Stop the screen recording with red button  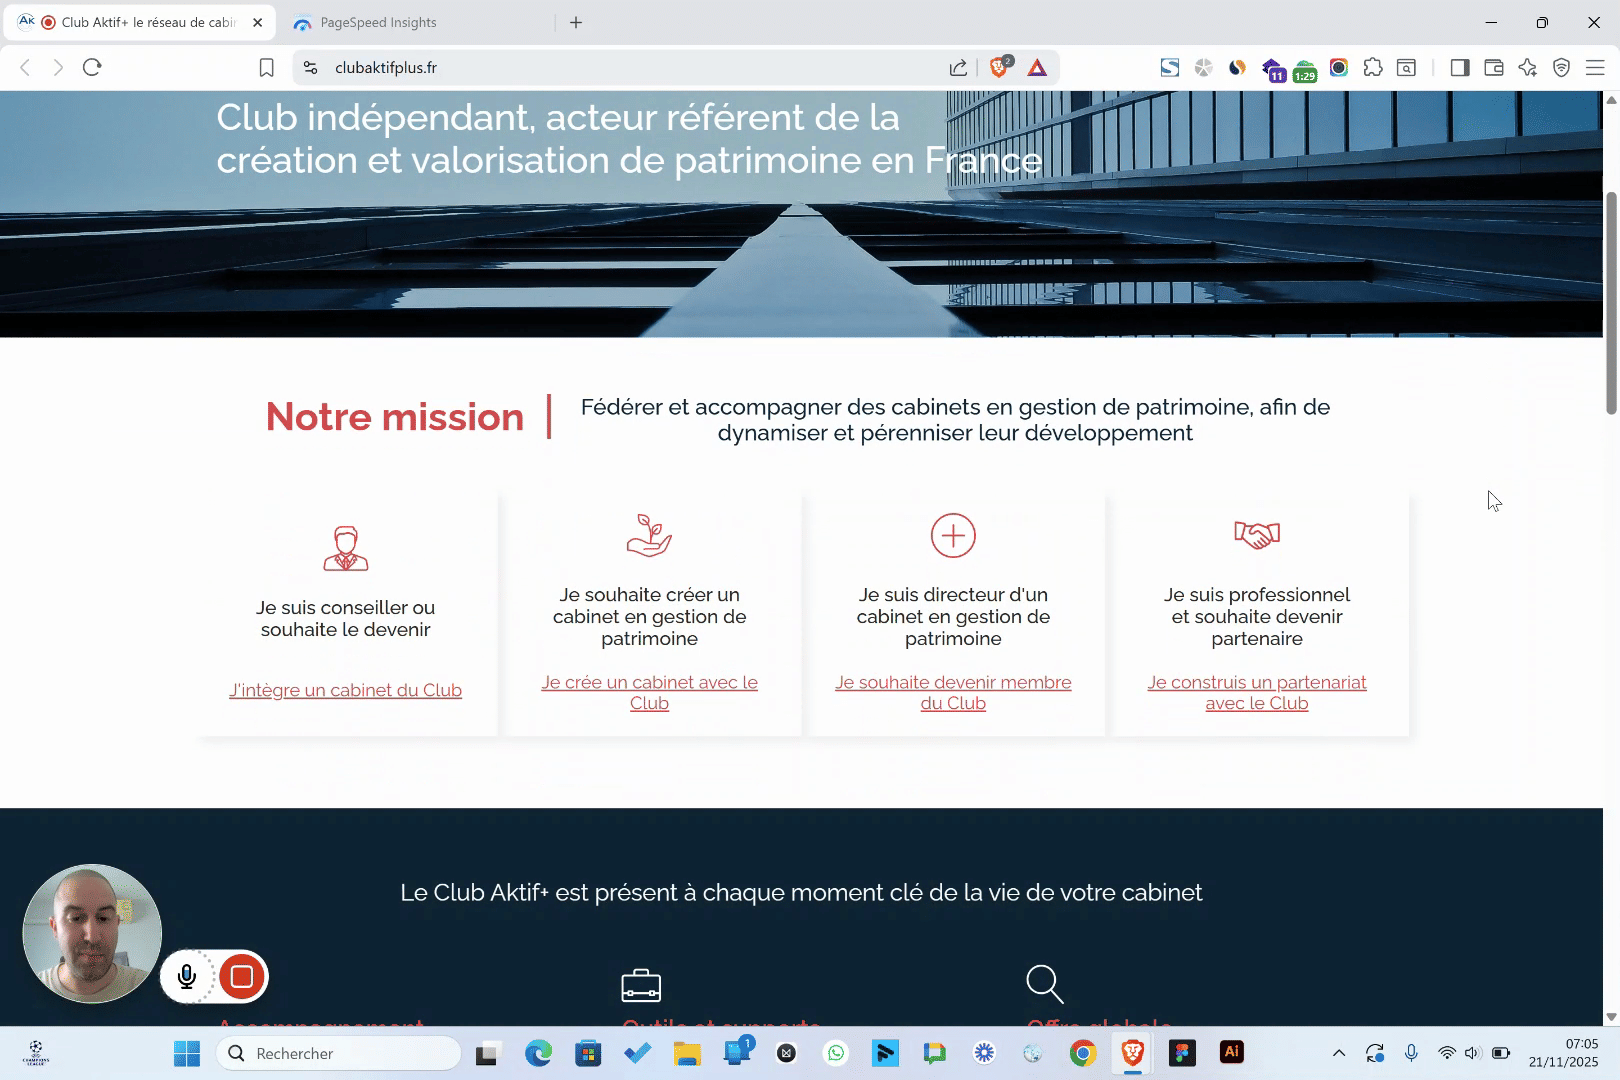point(241,977)
